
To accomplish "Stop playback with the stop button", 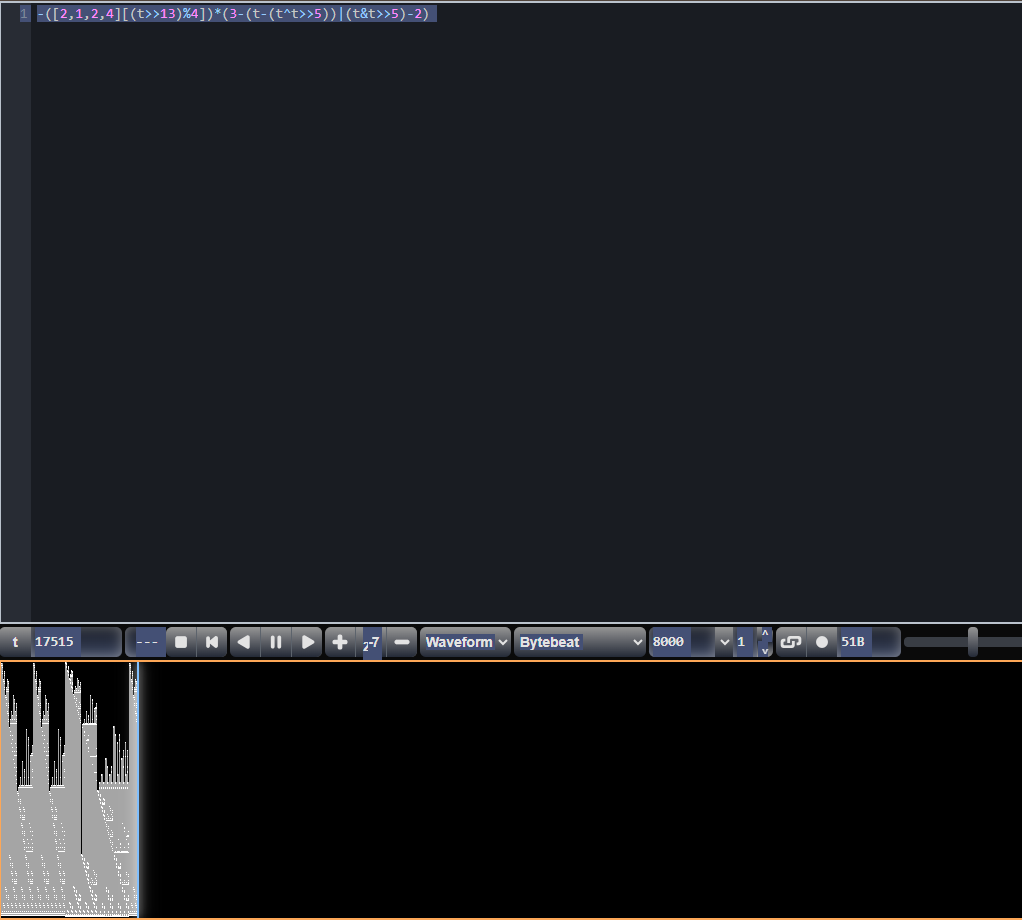I will [181, 642].
